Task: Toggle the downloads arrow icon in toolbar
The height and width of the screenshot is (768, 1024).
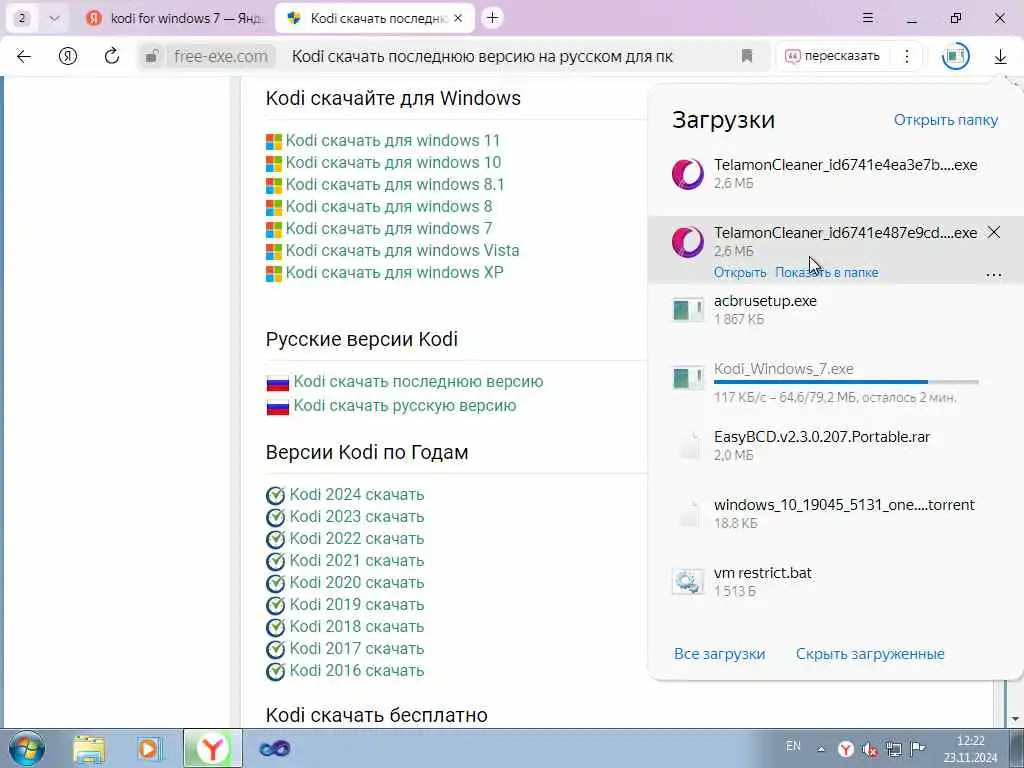Action: (x=1000, y=57)
